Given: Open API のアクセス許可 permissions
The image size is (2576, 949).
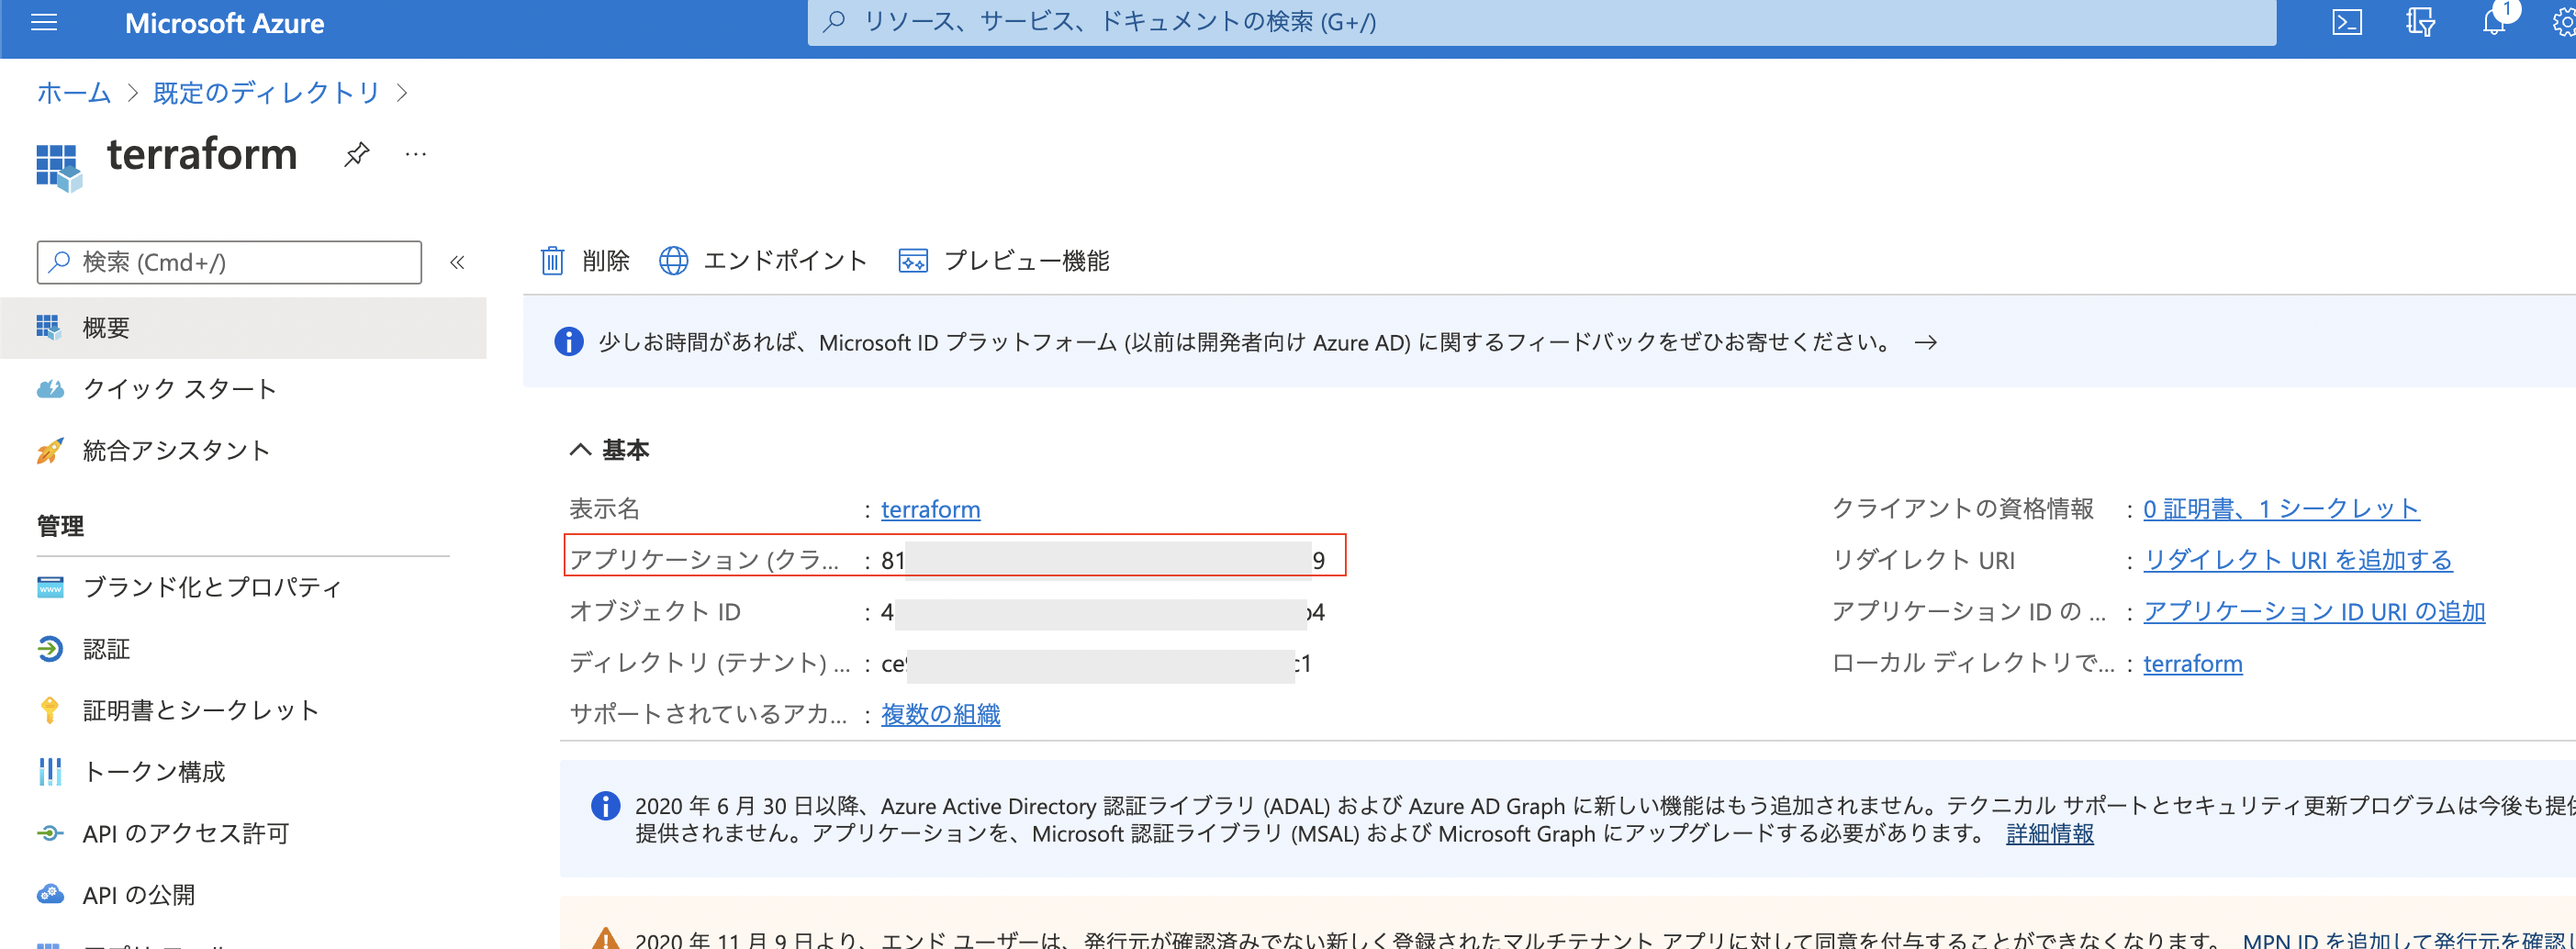Looking at the screenshot, I should 185,833.
